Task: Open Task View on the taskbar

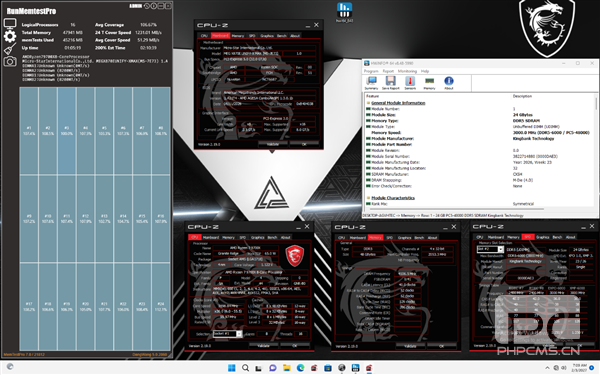Action: 259,368
